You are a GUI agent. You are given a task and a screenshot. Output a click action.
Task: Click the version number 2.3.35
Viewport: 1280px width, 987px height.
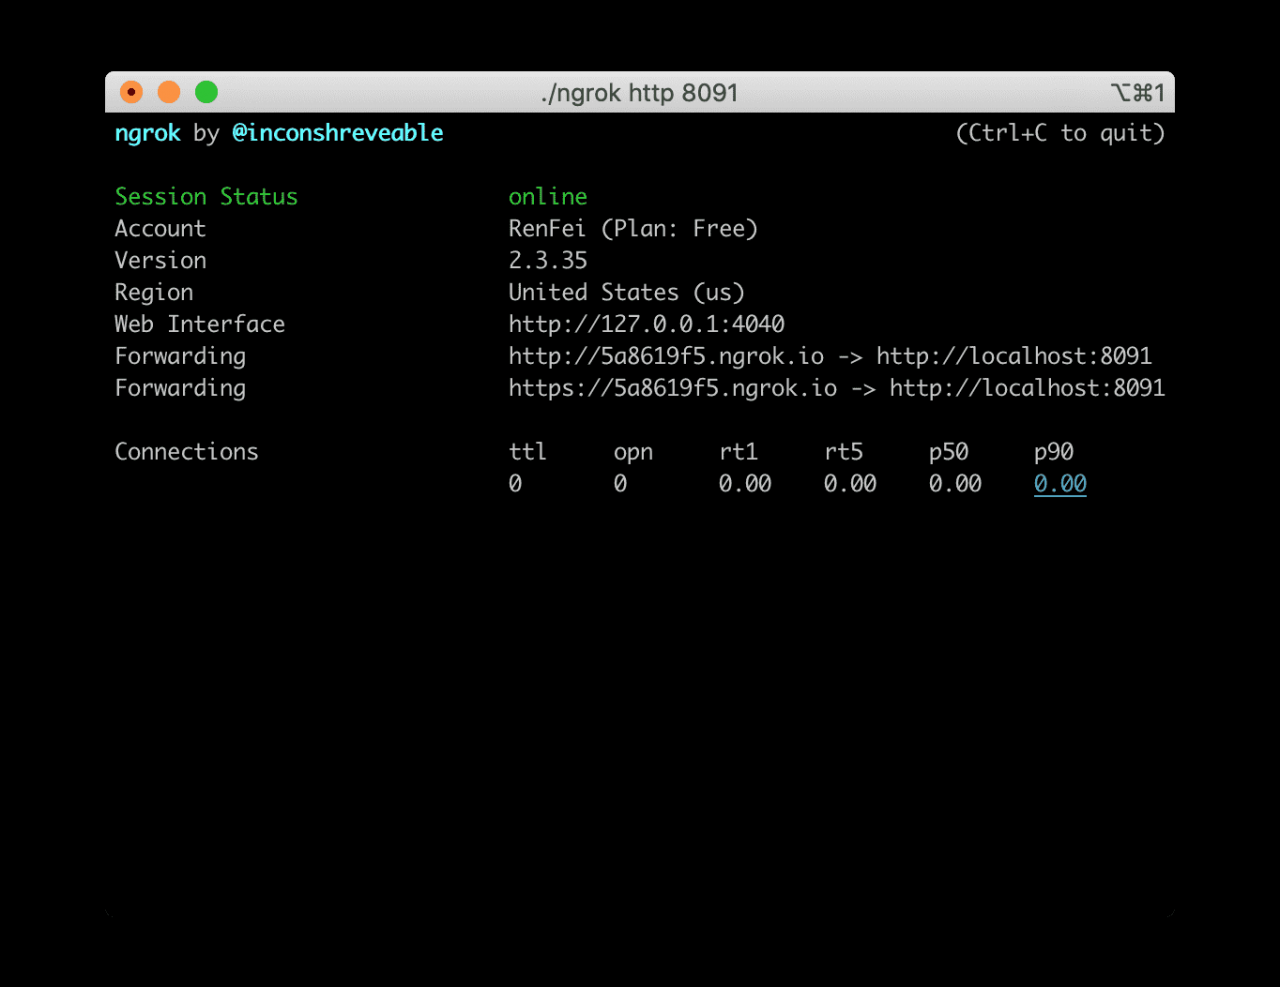[x=548, y=261]
